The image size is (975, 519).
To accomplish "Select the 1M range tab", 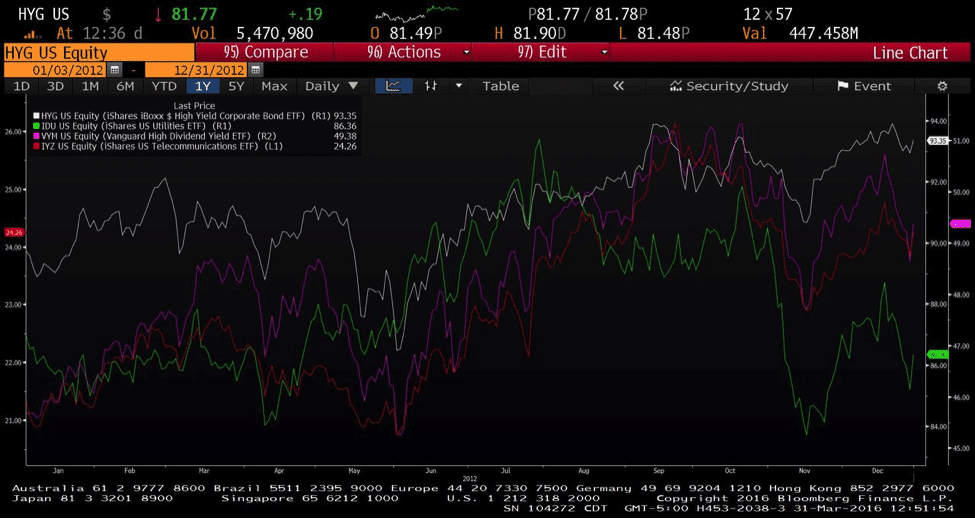I will [90, 86].
